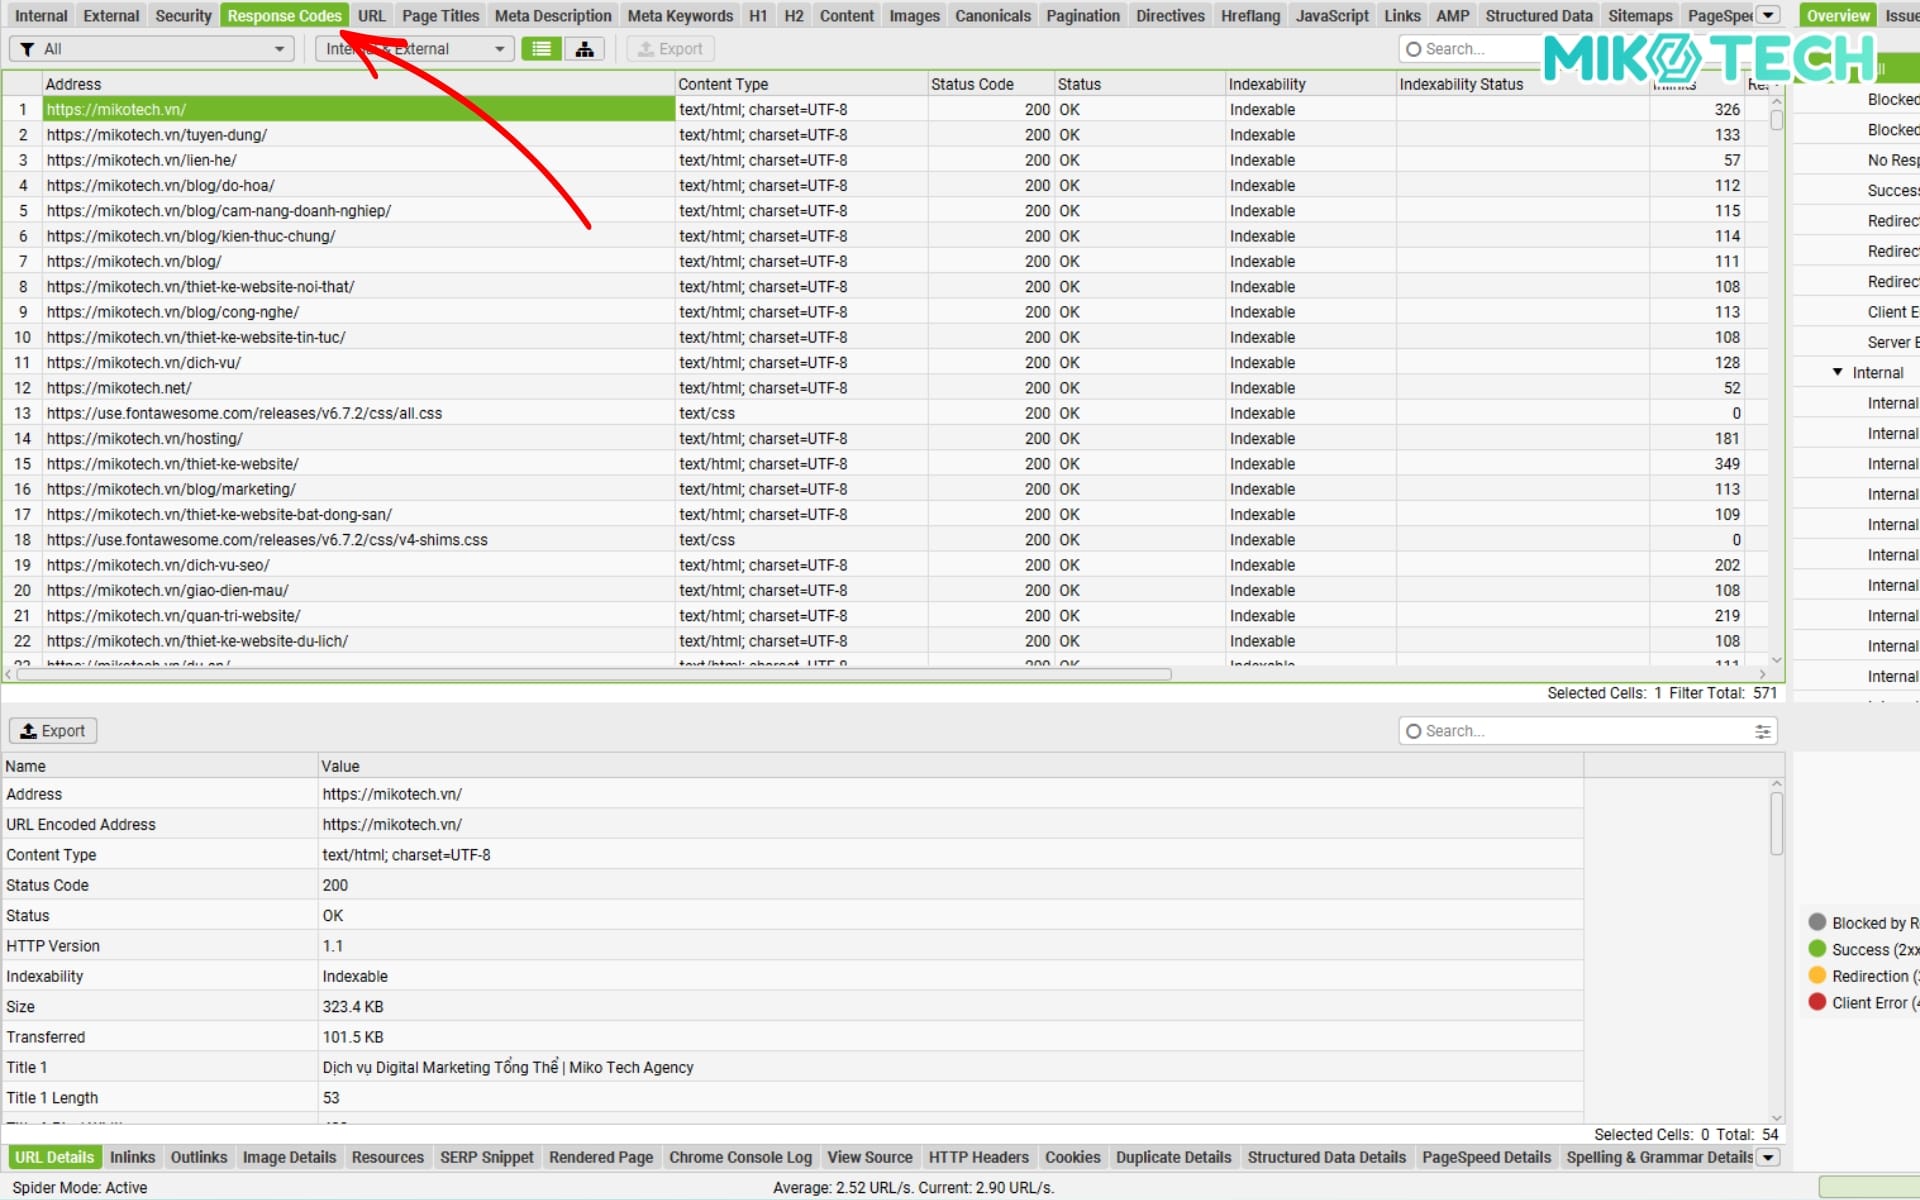Open the Inlinks bottom tab
Viewport: 1920px width, 1200px height.
132,1157
